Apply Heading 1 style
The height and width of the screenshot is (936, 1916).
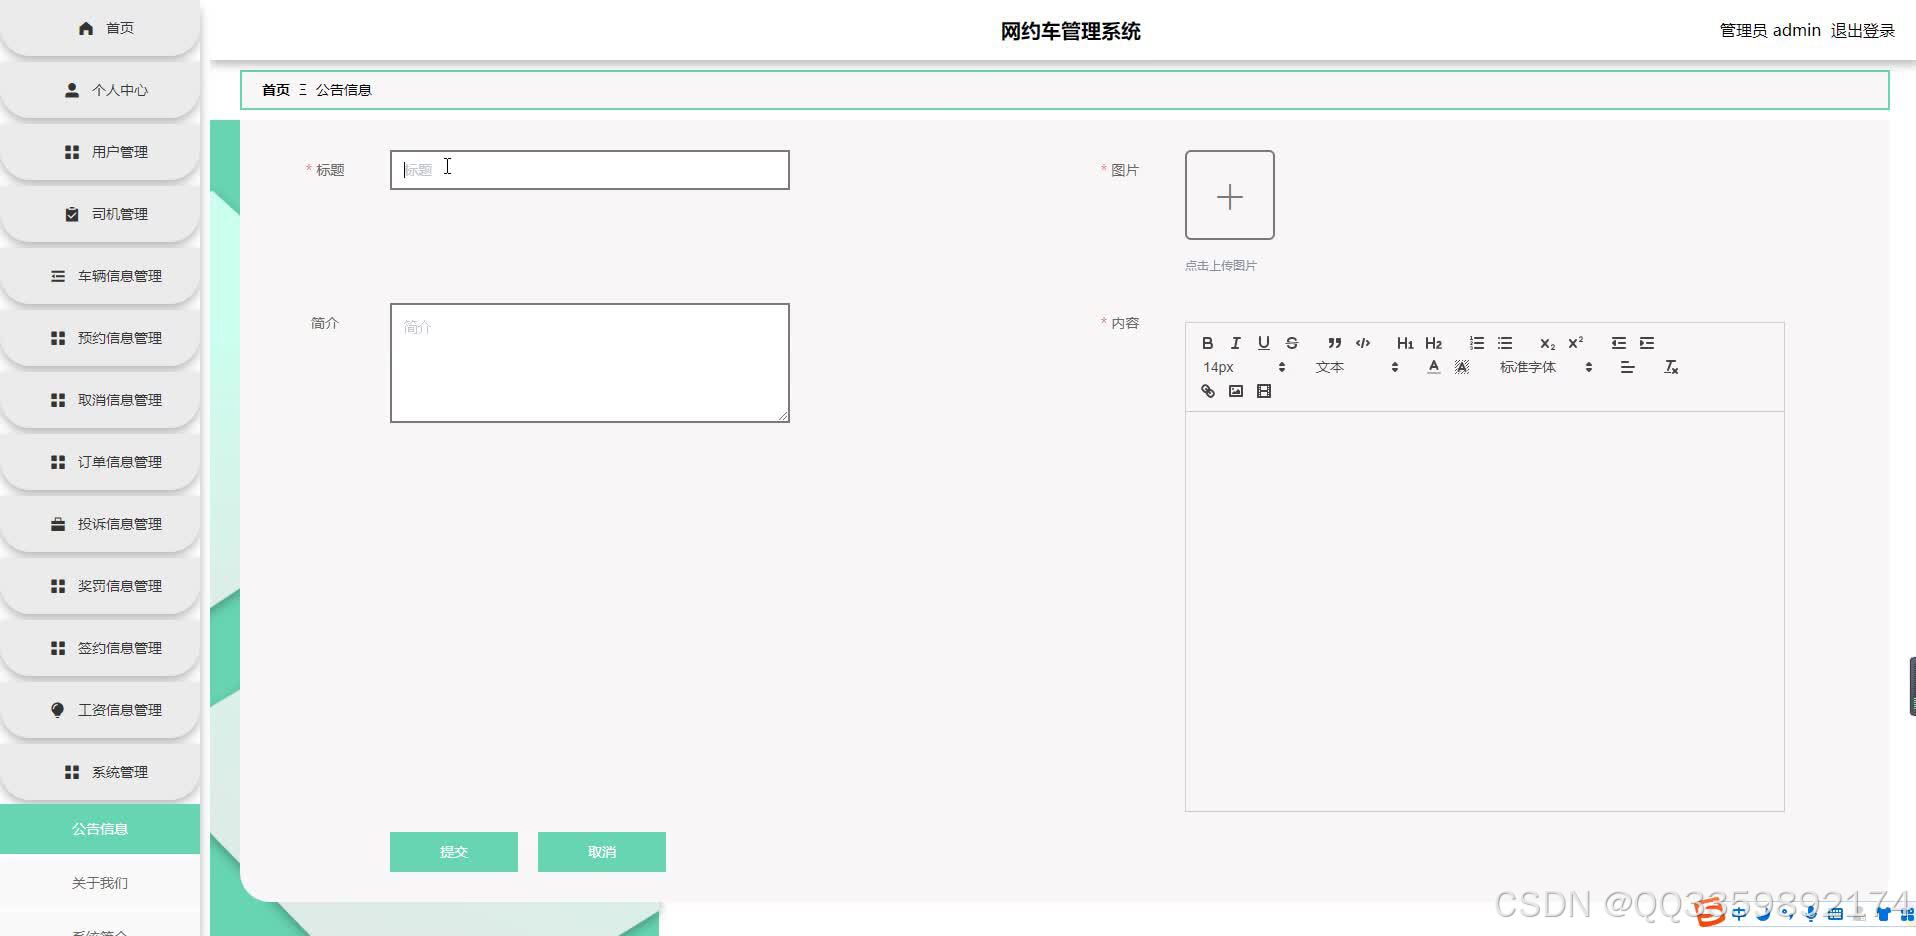pyautogui.click(x=1405, y=343)
